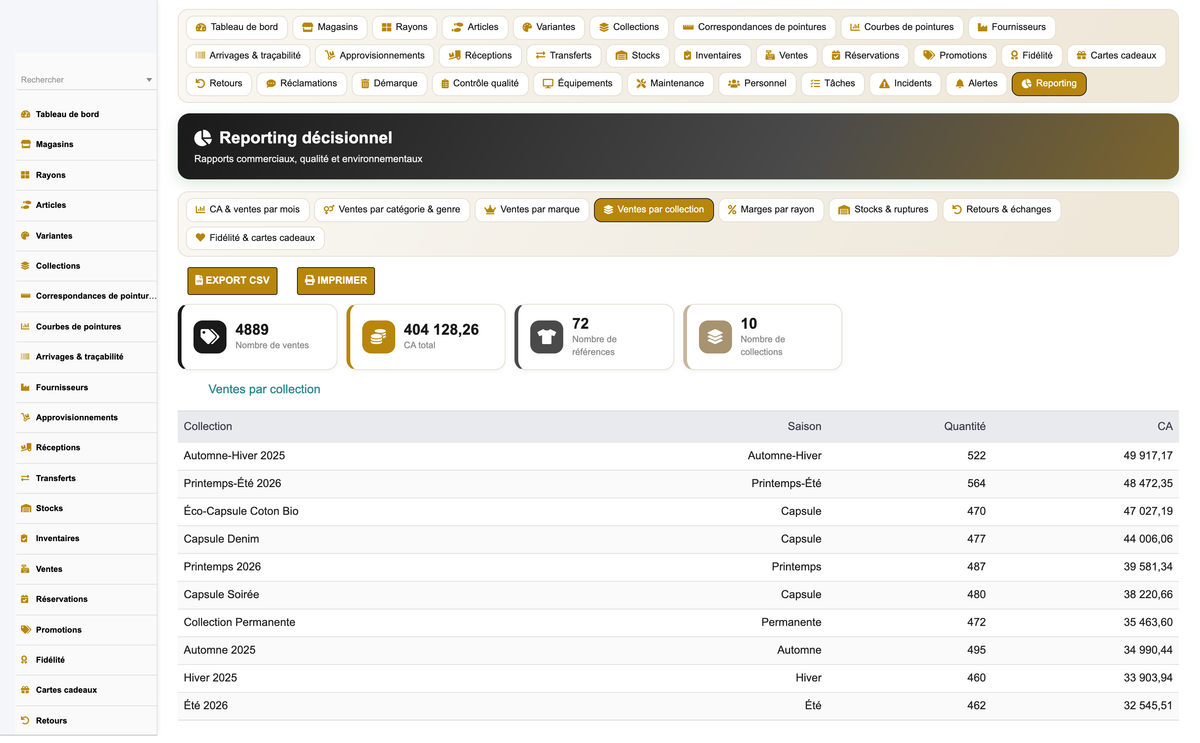Open Fidélité in top navigation
The image size is (1200, 743).
[1031, 56]
